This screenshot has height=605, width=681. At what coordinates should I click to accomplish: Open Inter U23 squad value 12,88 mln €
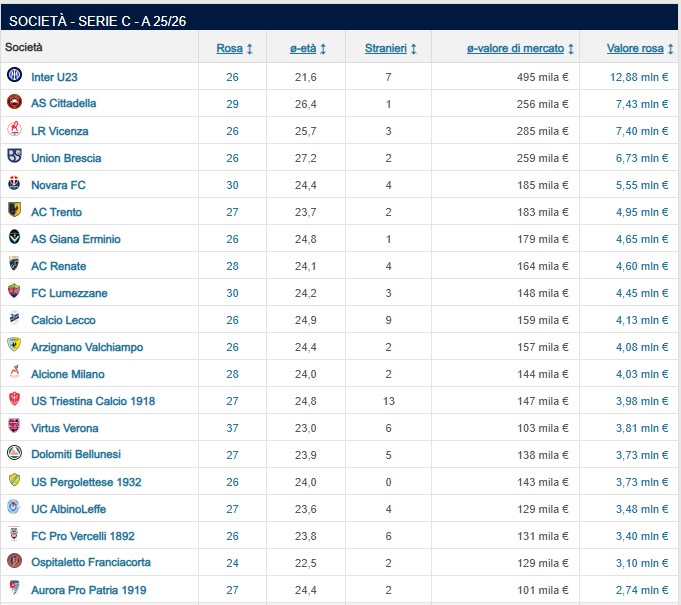pyautogui.click(x=639, y=77)
